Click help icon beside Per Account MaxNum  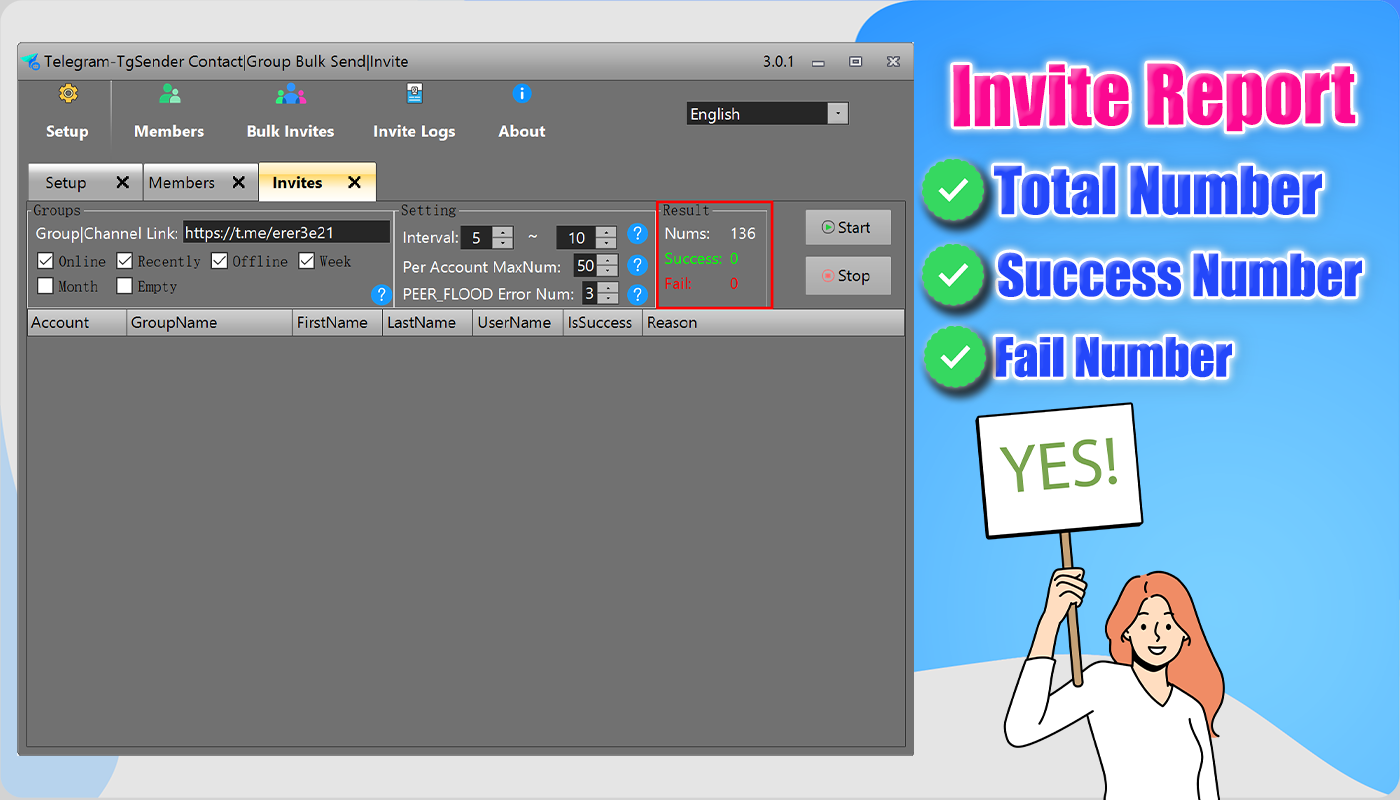(x=637, y=265)
